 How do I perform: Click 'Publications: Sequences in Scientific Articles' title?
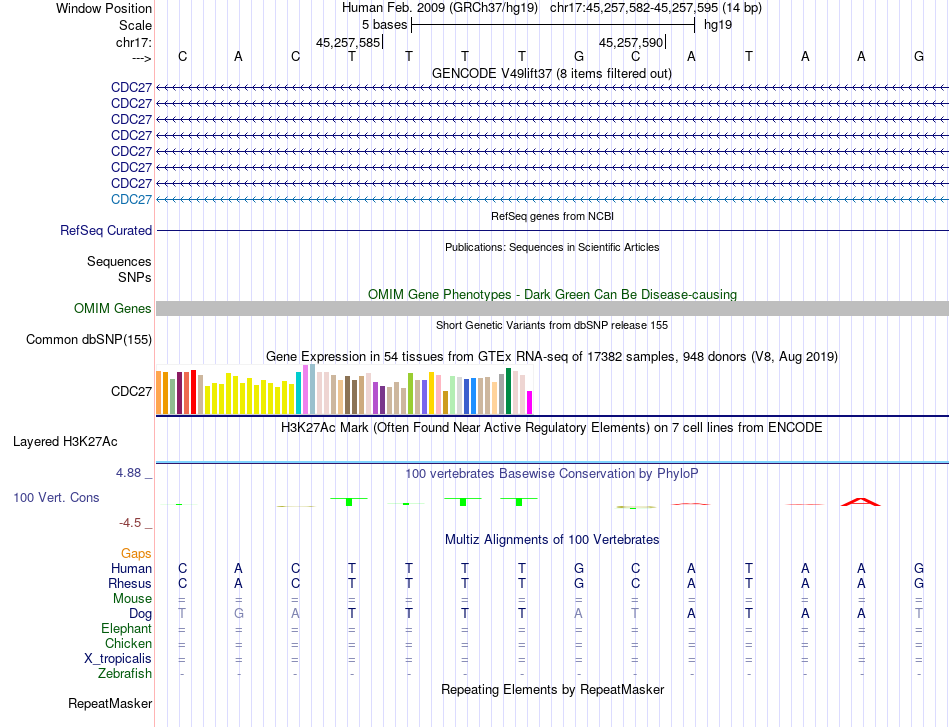click(552, 247)
